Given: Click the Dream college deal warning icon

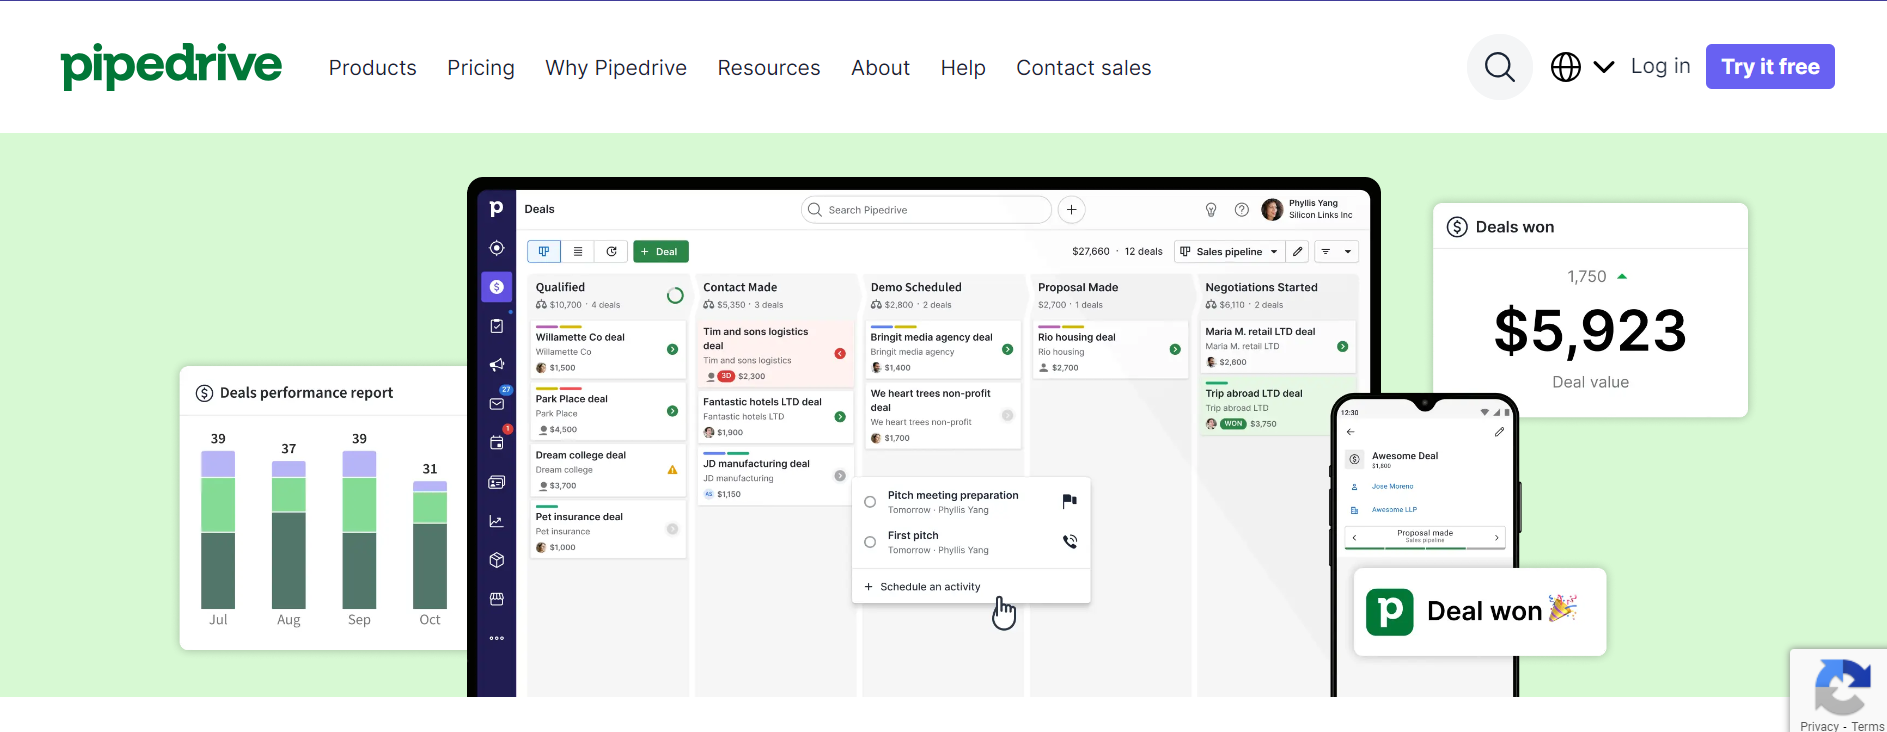Looking at the screenshot, I should (672, 470).
